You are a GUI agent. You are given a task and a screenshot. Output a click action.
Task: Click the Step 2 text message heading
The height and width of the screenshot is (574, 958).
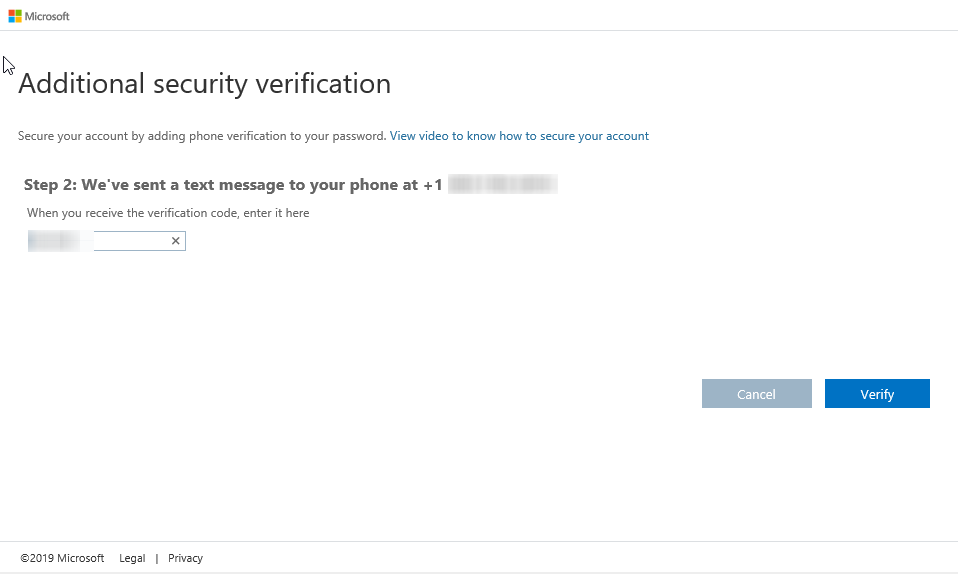click(x=232, y=185)
